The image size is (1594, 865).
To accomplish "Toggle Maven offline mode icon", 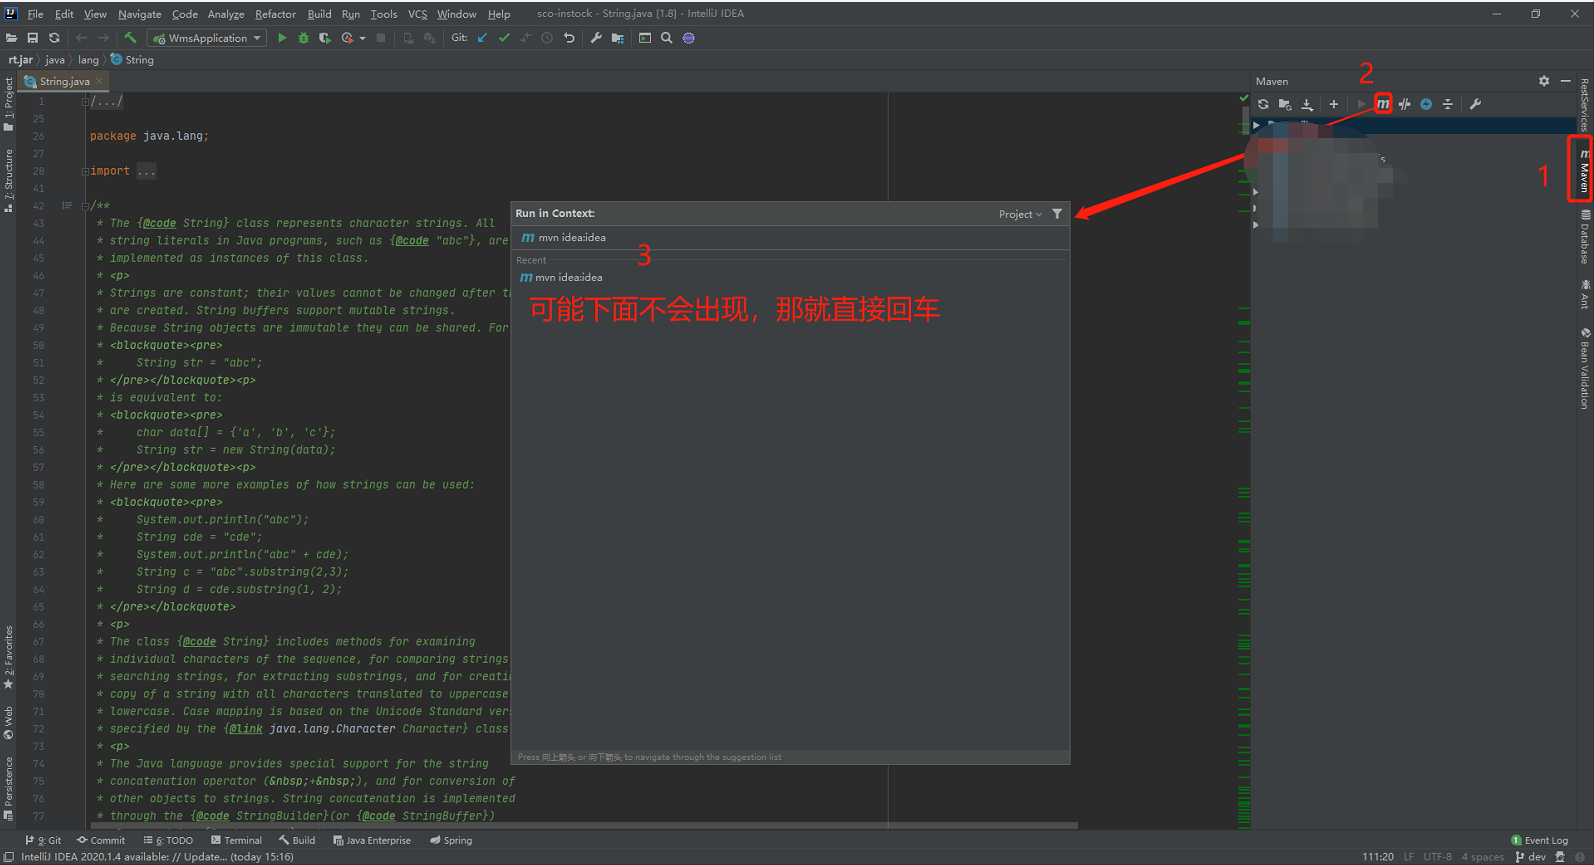I will click(1405, 104).
